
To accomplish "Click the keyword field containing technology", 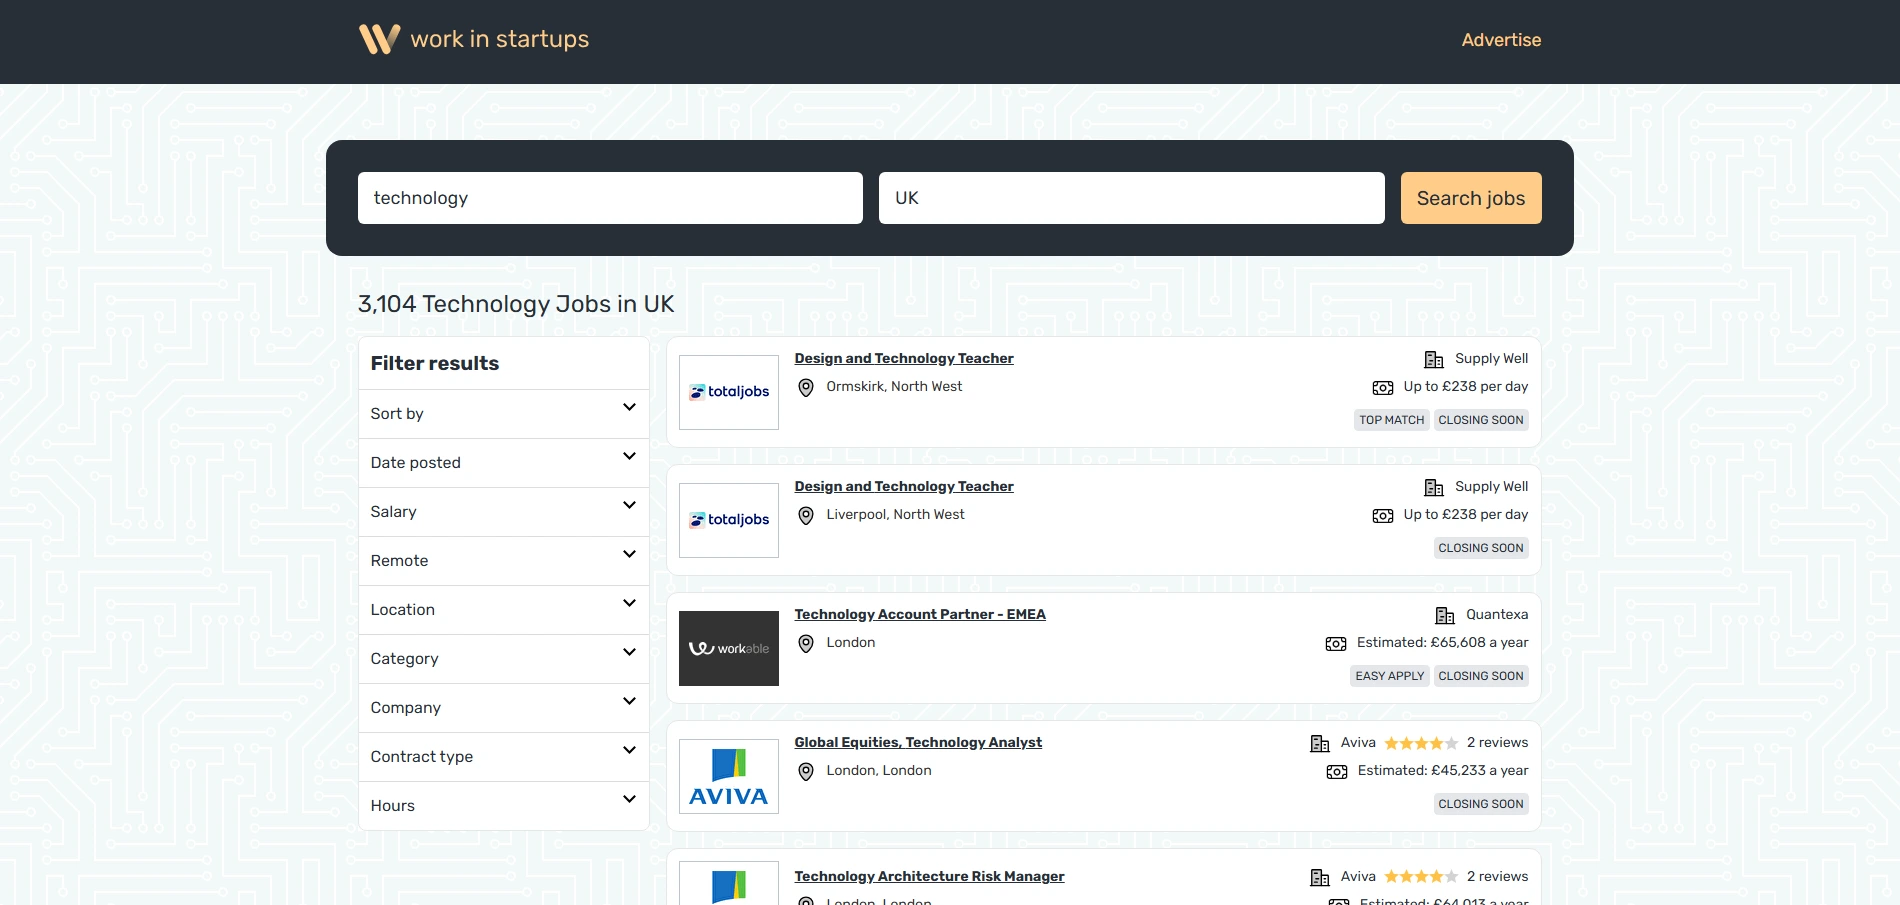I will tap(610, 198).
